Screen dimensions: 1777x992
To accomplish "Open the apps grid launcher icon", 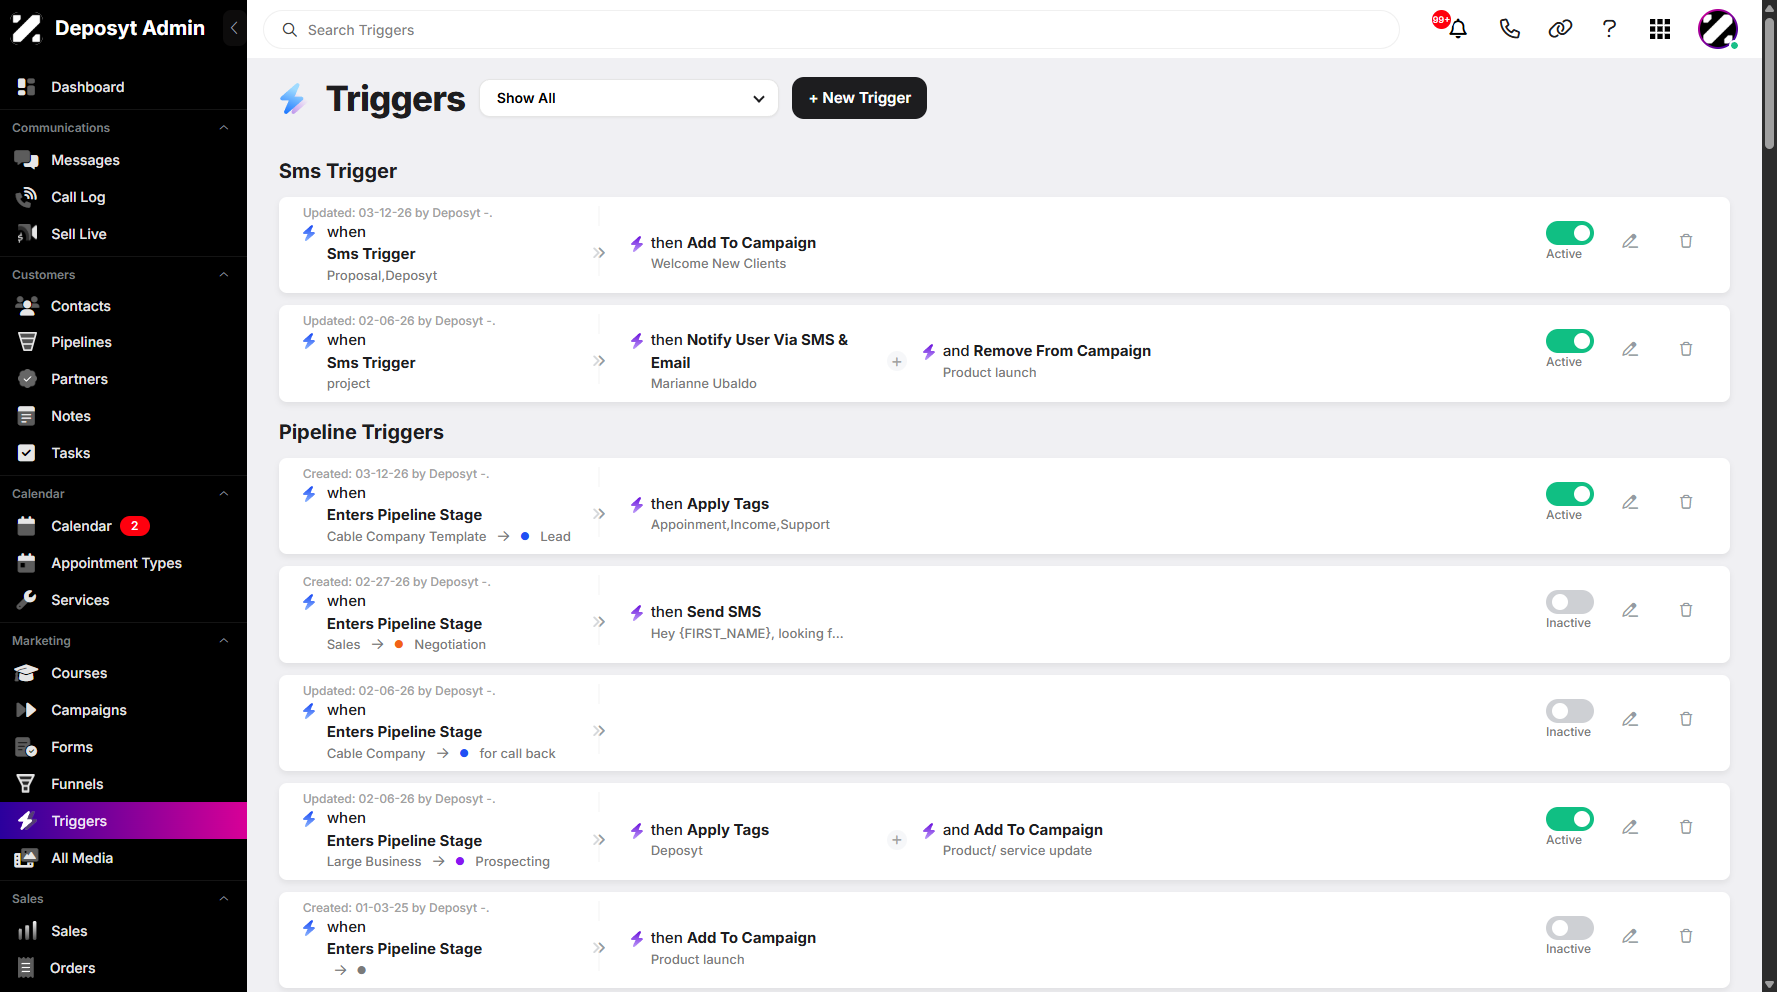I will coord(1660,29).
